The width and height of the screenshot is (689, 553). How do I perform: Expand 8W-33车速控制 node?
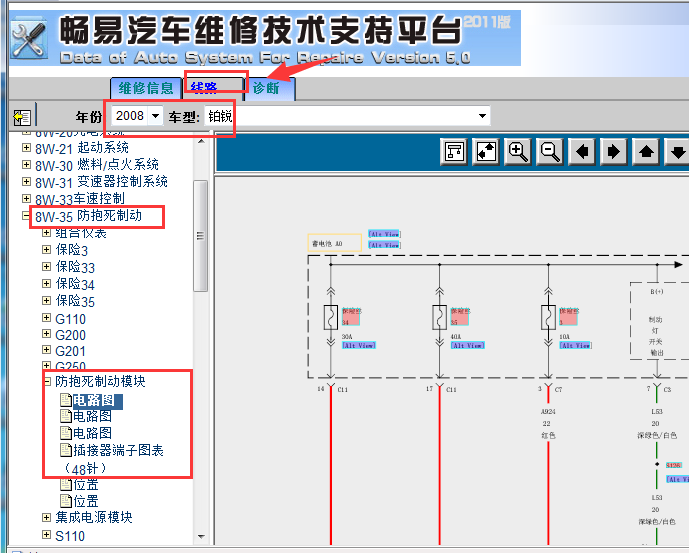26,199
